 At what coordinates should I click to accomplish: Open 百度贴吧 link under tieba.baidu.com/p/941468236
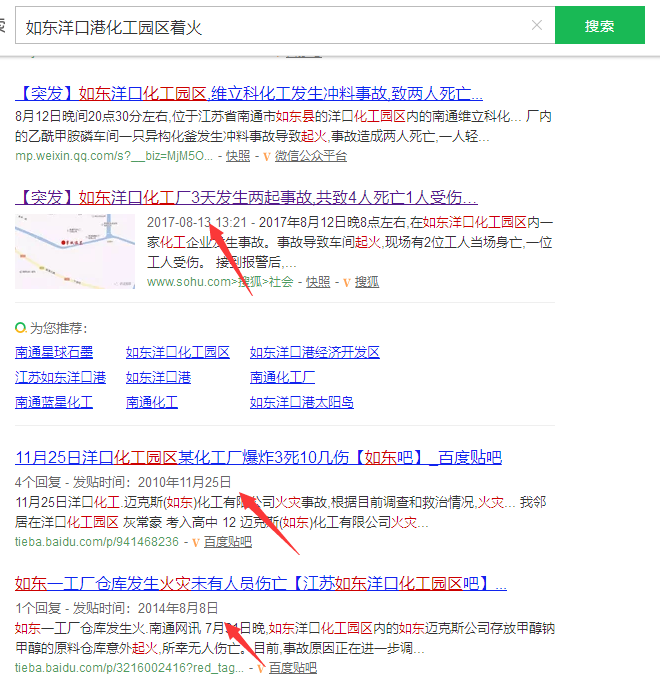click(228, 542)
